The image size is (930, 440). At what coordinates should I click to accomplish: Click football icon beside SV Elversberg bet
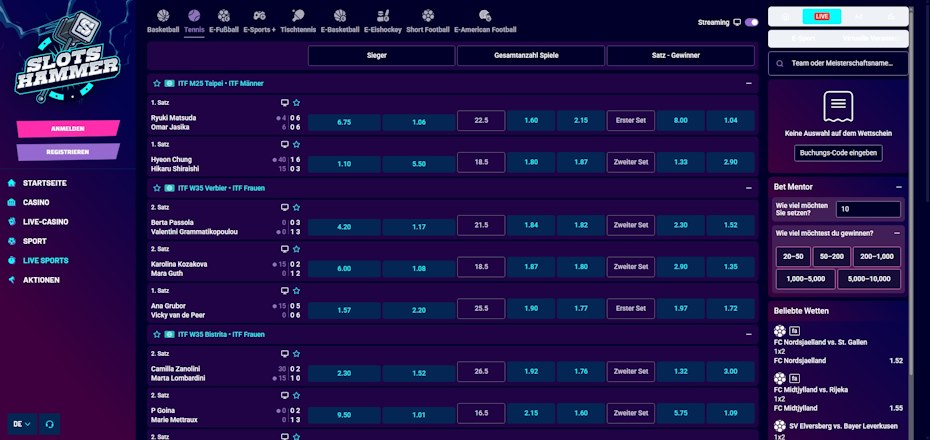pyautogui.click(x=780, y=426)
